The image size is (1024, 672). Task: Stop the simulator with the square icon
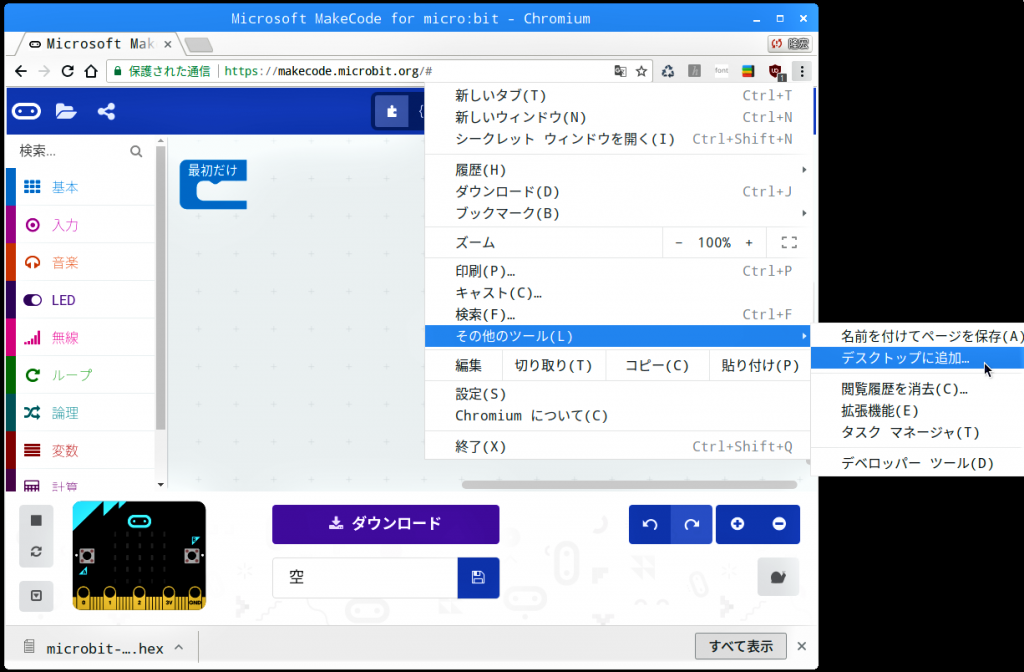[36, 520]
